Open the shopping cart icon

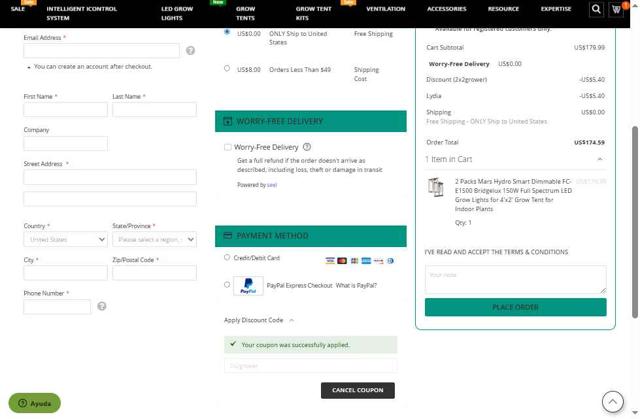pyautogui.click(x=616, y=9)
